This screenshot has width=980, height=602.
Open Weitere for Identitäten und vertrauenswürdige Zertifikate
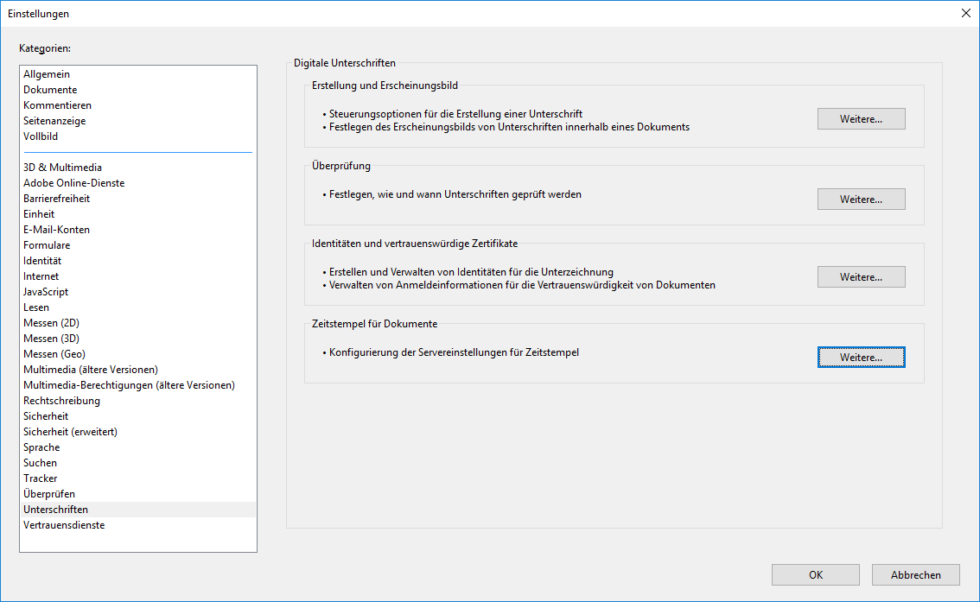[860, 276]
